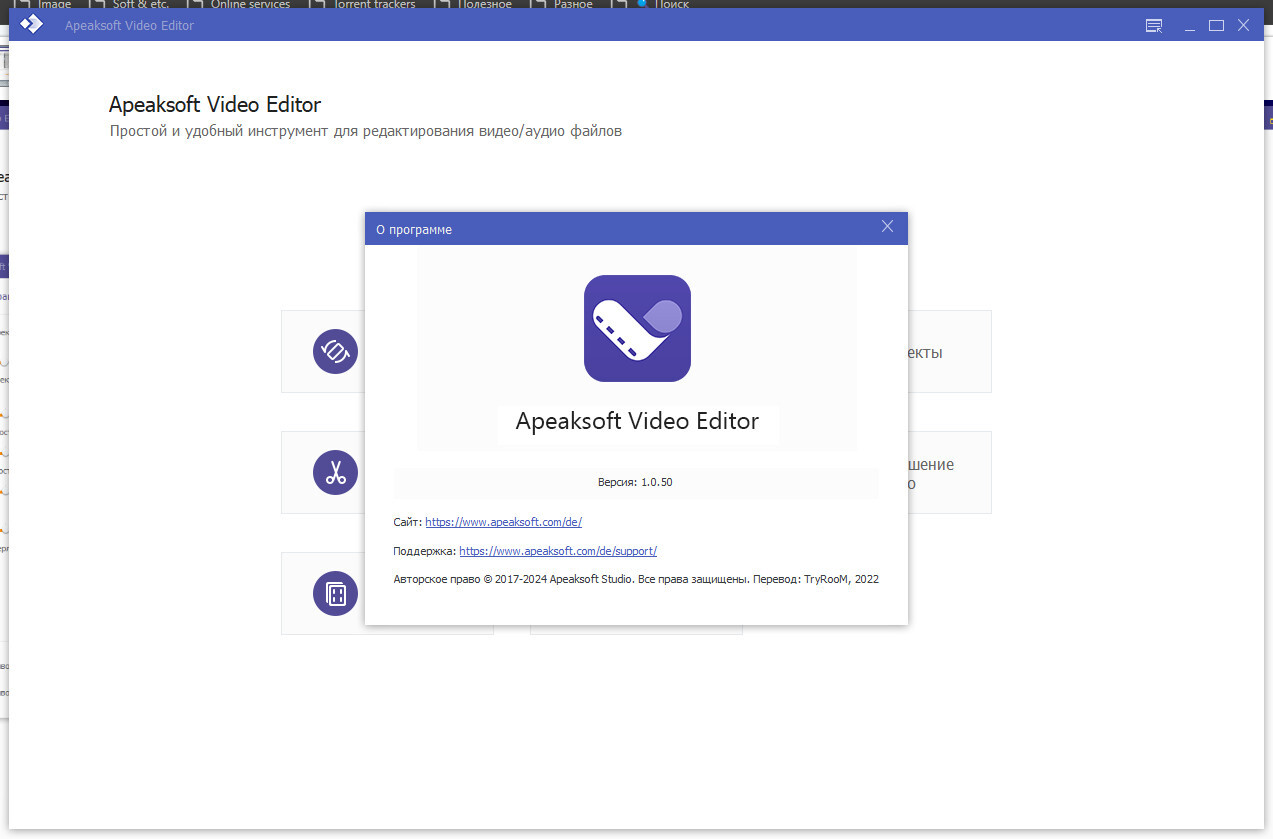Open the apeaksoft.com/de/ site link
Viewport: 1273px width, 839px height.
(503, 522)
